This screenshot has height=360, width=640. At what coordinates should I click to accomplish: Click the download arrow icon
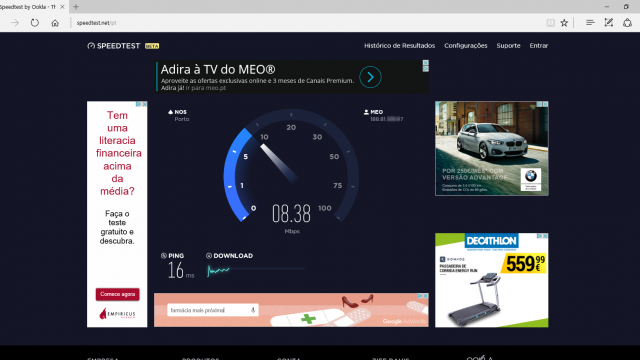click(209, 256)
